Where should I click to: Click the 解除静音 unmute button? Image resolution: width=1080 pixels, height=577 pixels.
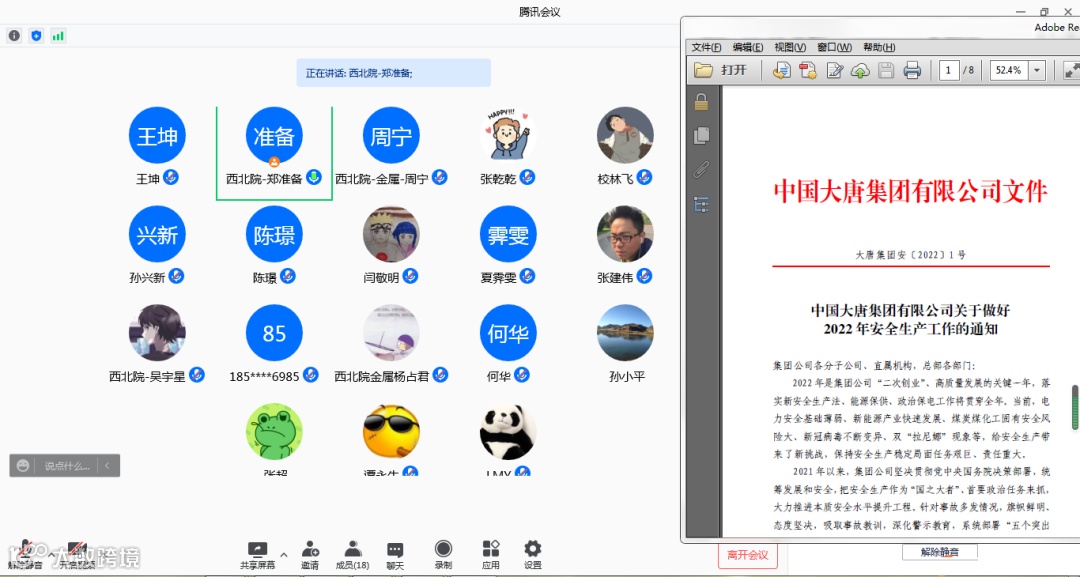click(x=939, y=552)
